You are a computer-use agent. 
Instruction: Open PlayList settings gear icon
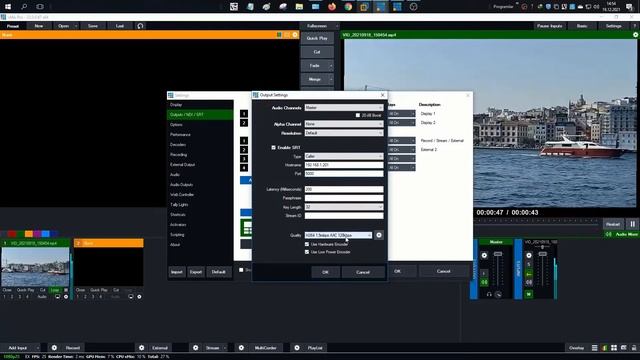[x=297, y=348]
